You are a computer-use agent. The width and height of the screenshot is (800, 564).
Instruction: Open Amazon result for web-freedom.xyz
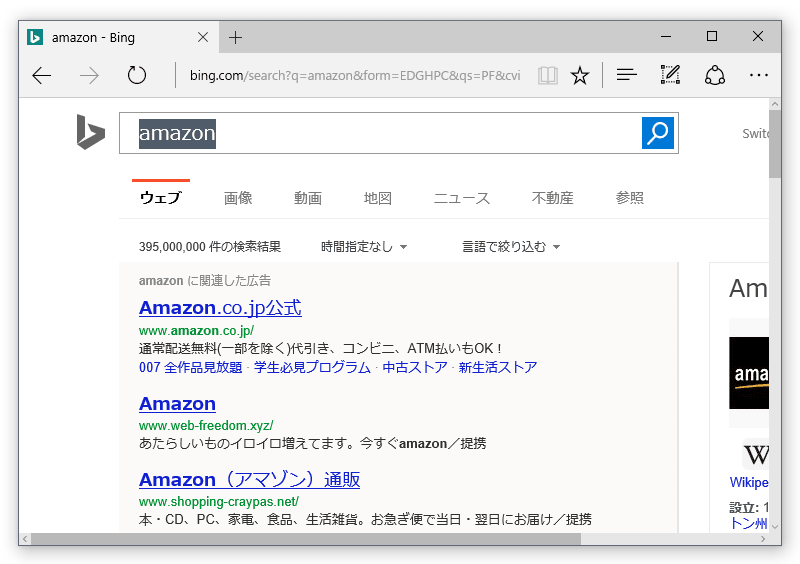[x=177, y=404]
